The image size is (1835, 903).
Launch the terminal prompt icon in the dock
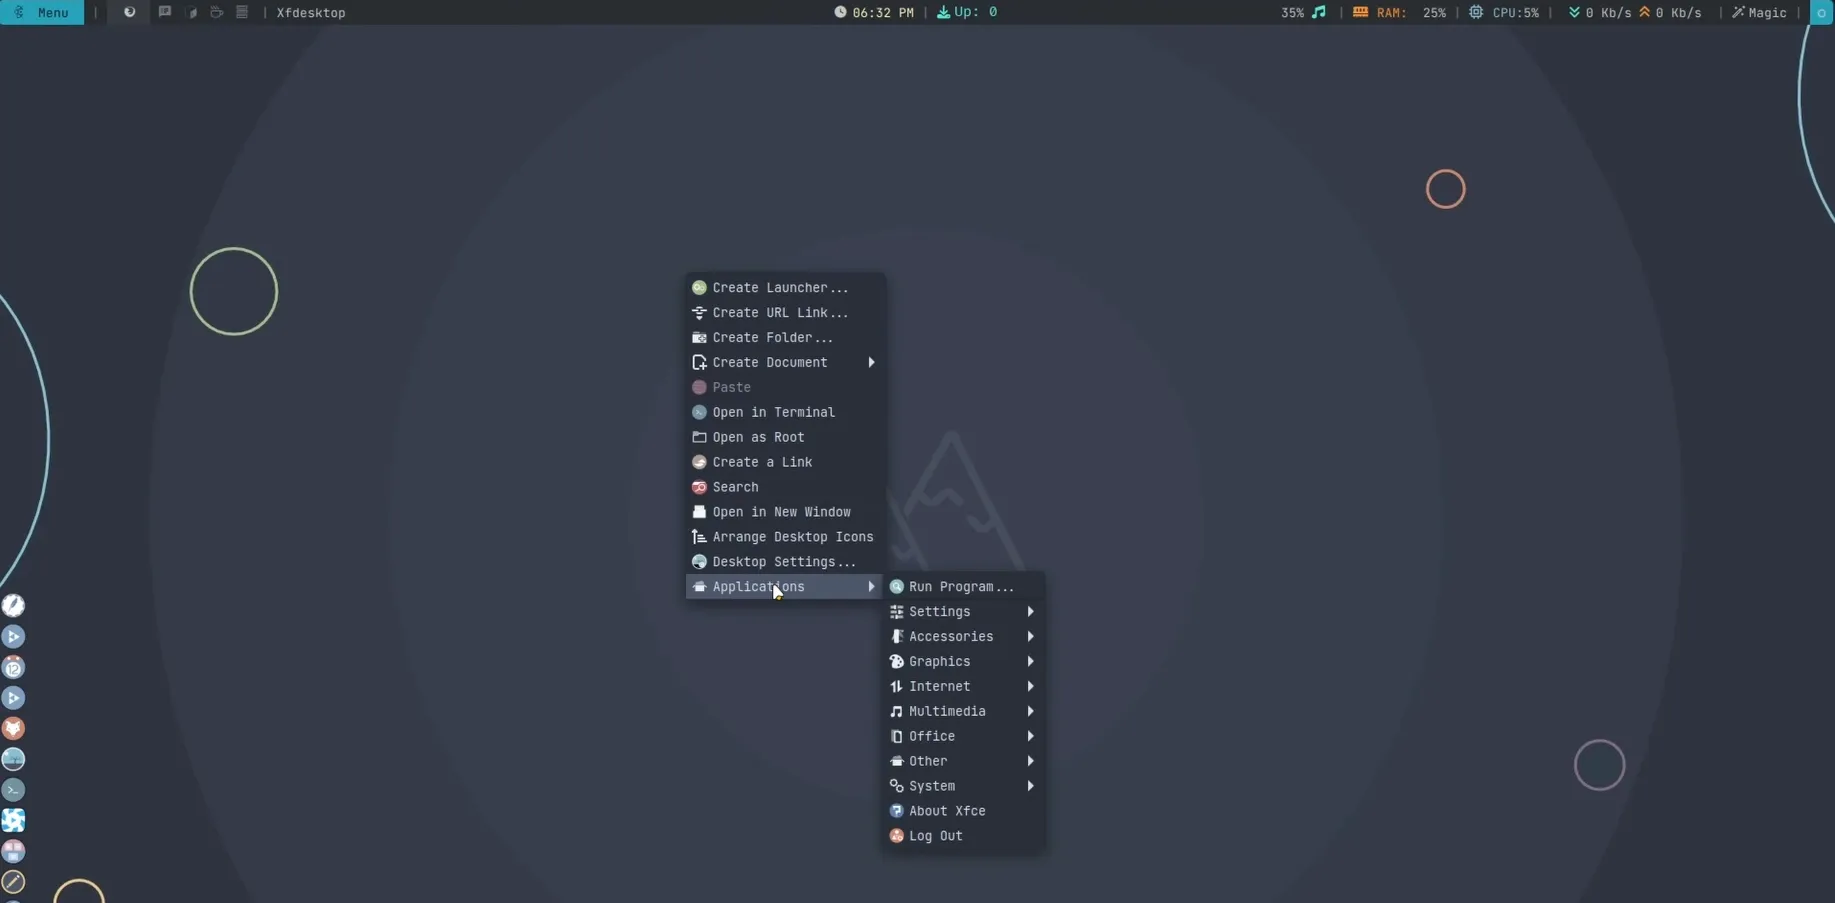click(13, 790)
